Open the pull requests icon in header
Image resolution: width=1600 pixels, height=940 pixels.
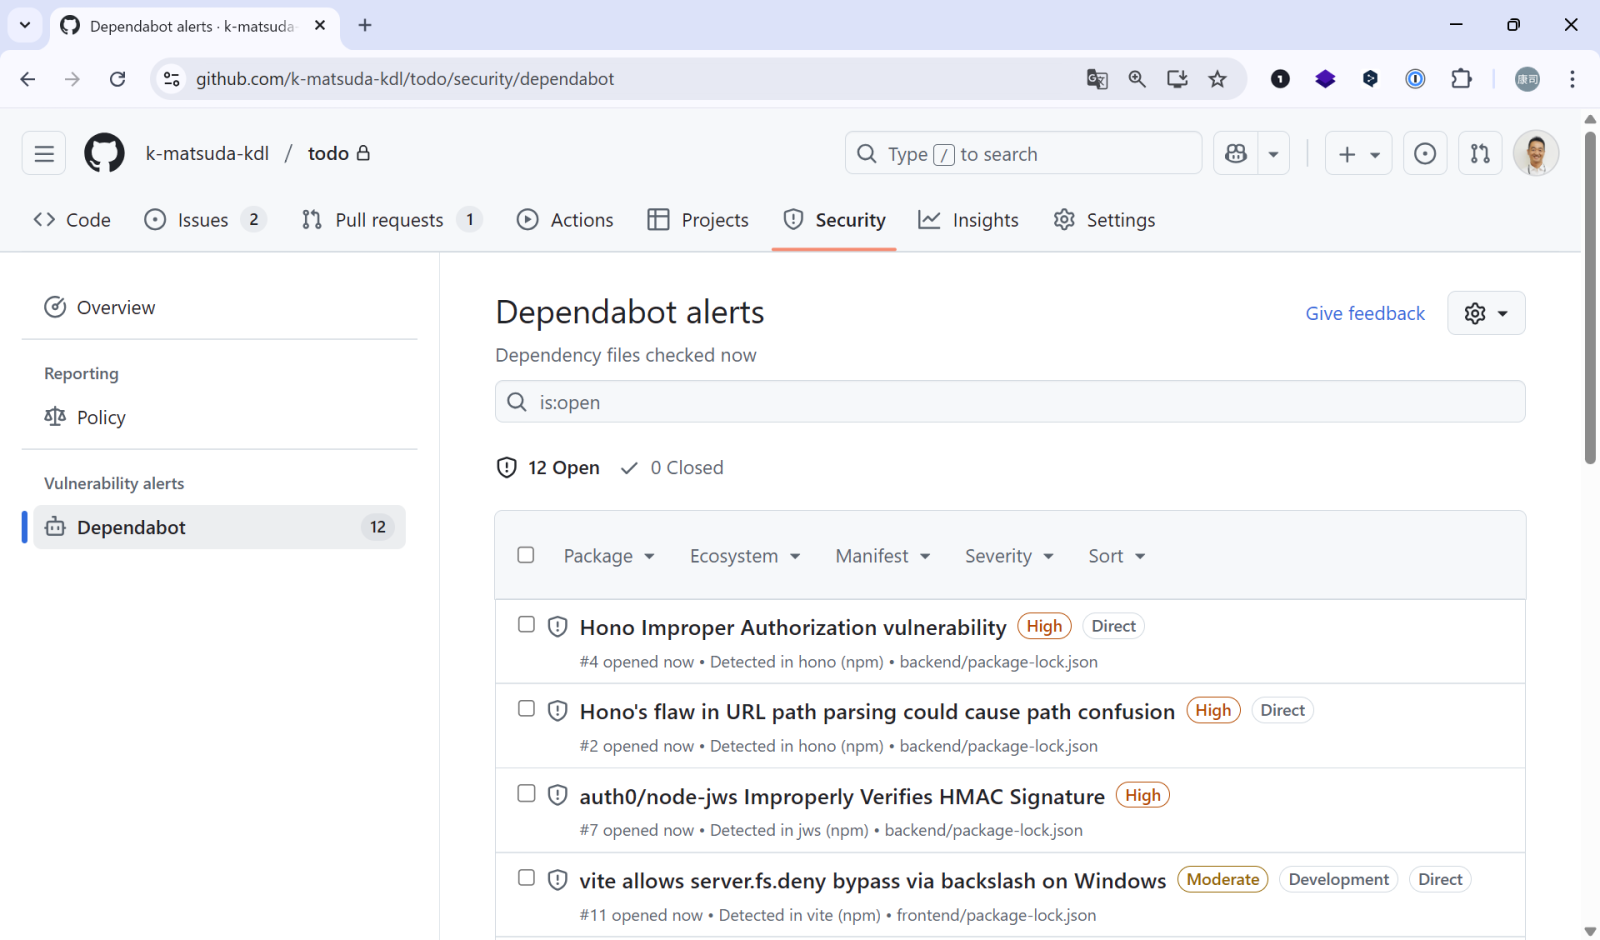click(1480, 154)
